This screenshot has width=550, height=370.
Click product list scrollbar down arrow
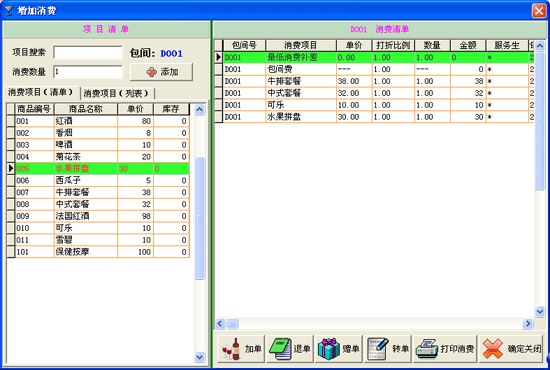(x=199, y=357)
